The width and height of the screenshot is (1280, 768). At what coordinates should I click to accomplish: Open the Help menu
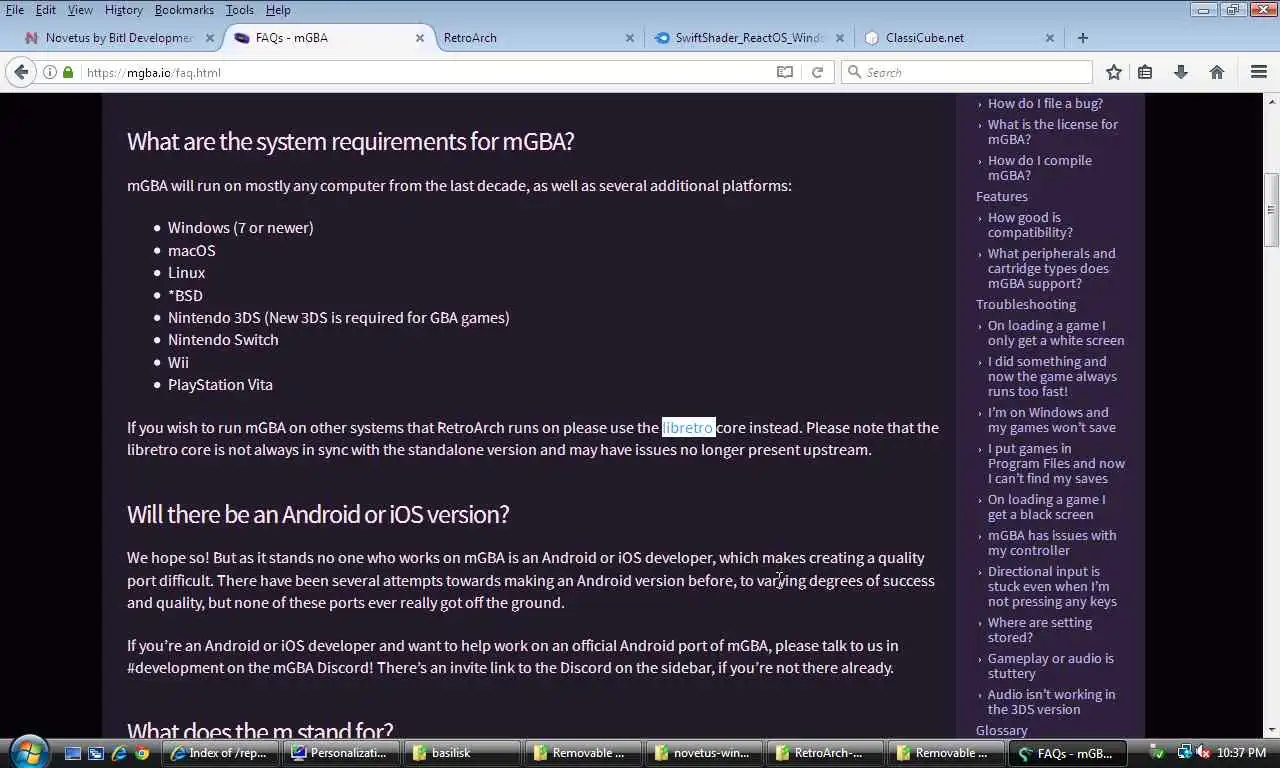pyautogui.click(x=278, y=10)
